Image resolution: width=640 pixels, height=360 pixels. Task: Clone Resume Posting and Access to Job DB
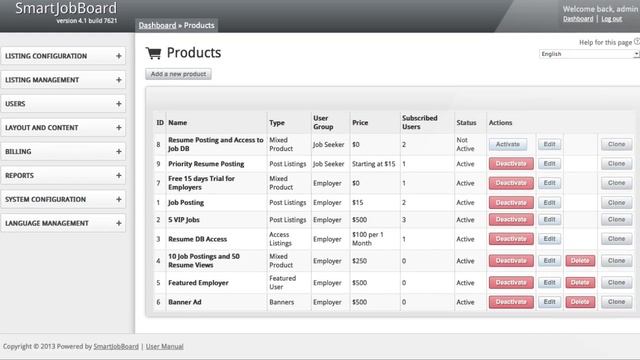coord(616,144)
